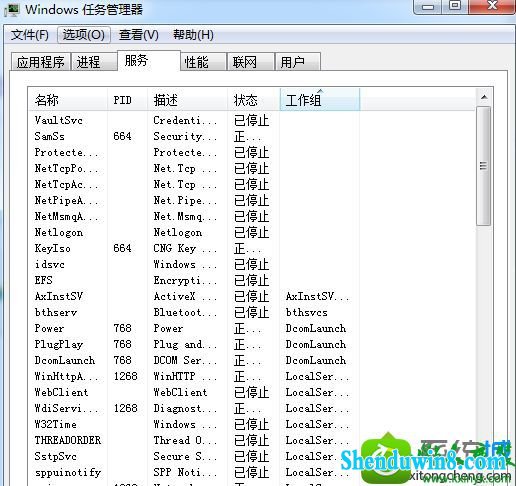
Task: Select the bthserv service row
Action: [x=252, y=312]
